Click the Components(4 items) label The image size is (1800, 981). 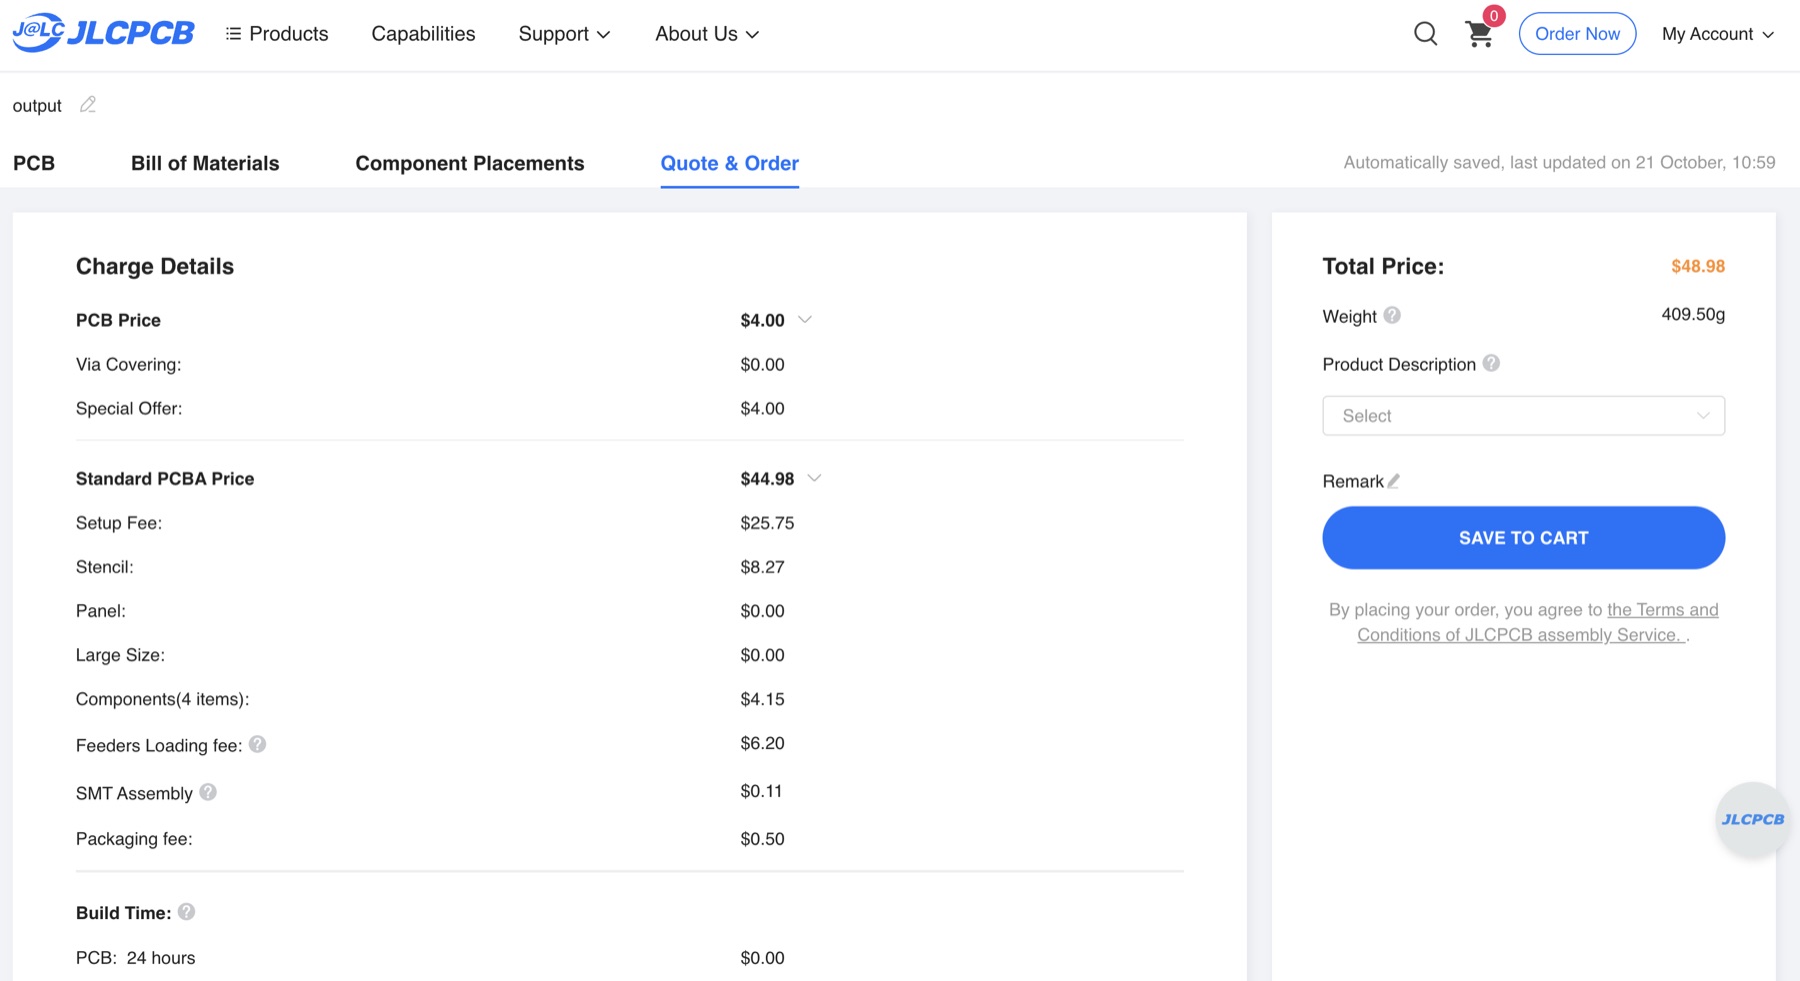[x=162, y=699]
